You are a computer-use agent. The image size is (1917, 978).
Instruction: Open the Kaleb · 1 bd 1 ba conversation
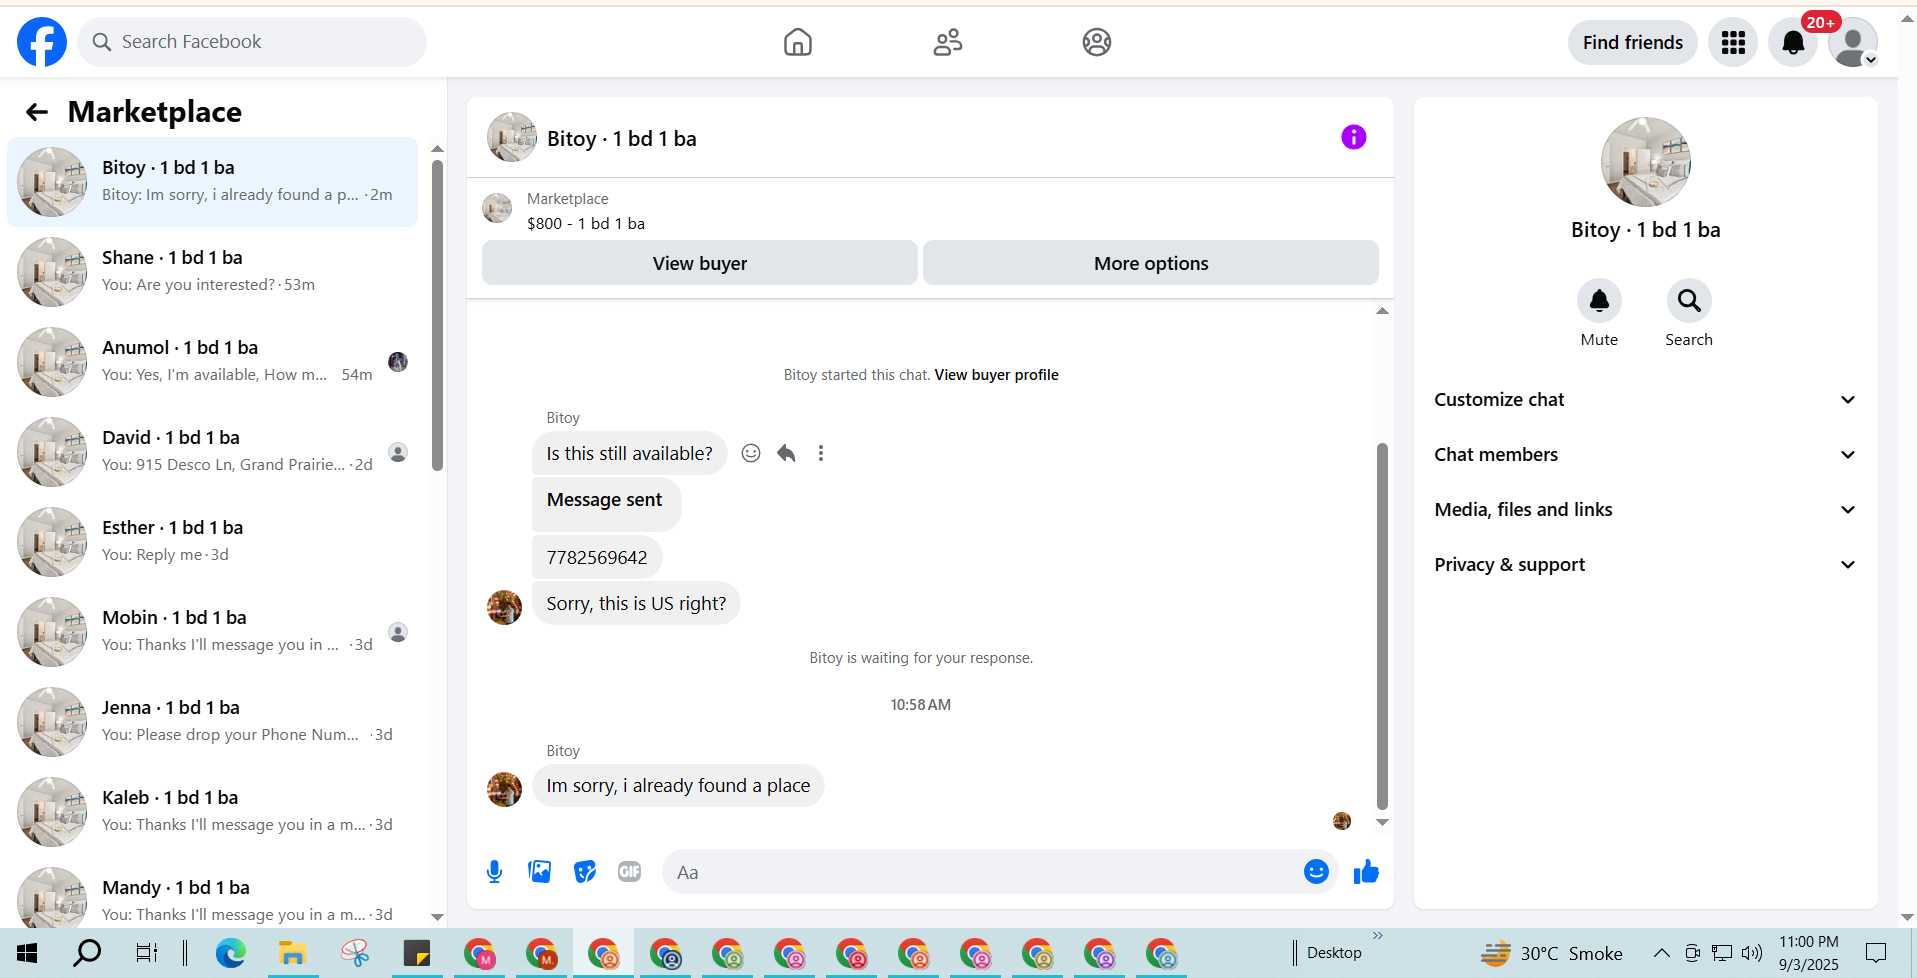[212, 812]
